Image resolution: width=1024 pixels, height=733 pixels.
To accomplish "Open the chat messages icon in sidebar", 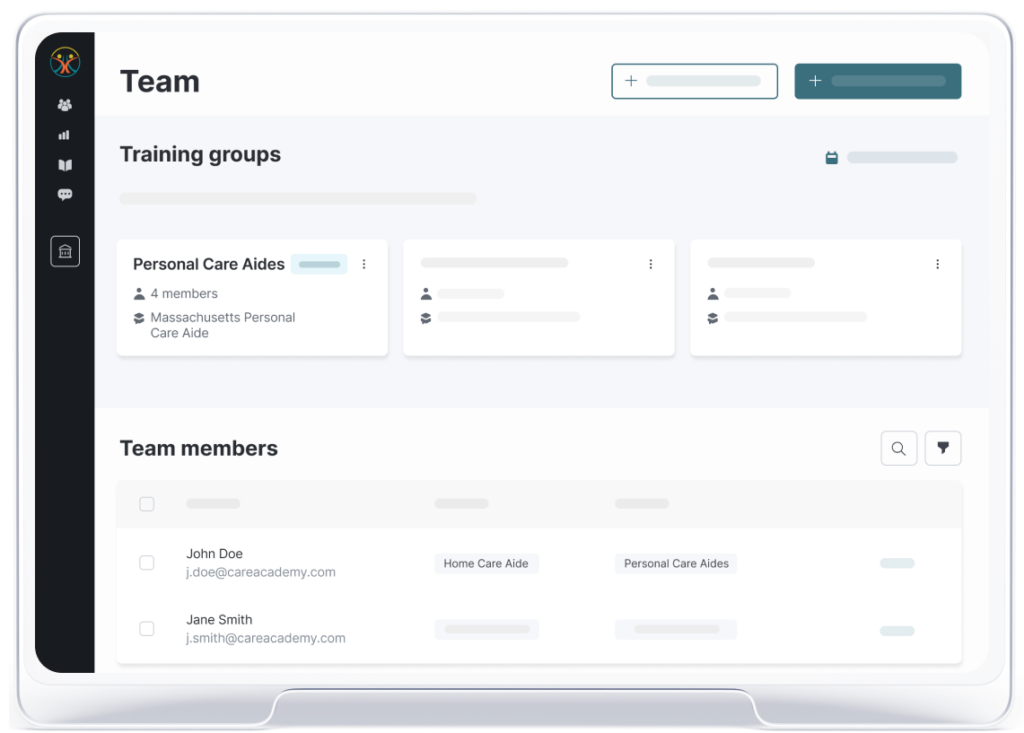I will pyautogui.click(x=65, y=195).
